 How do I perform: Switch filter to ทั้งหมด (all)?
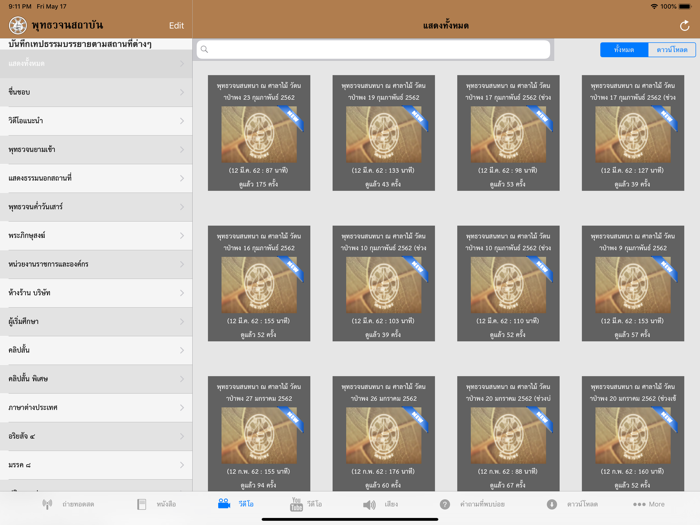624,49
